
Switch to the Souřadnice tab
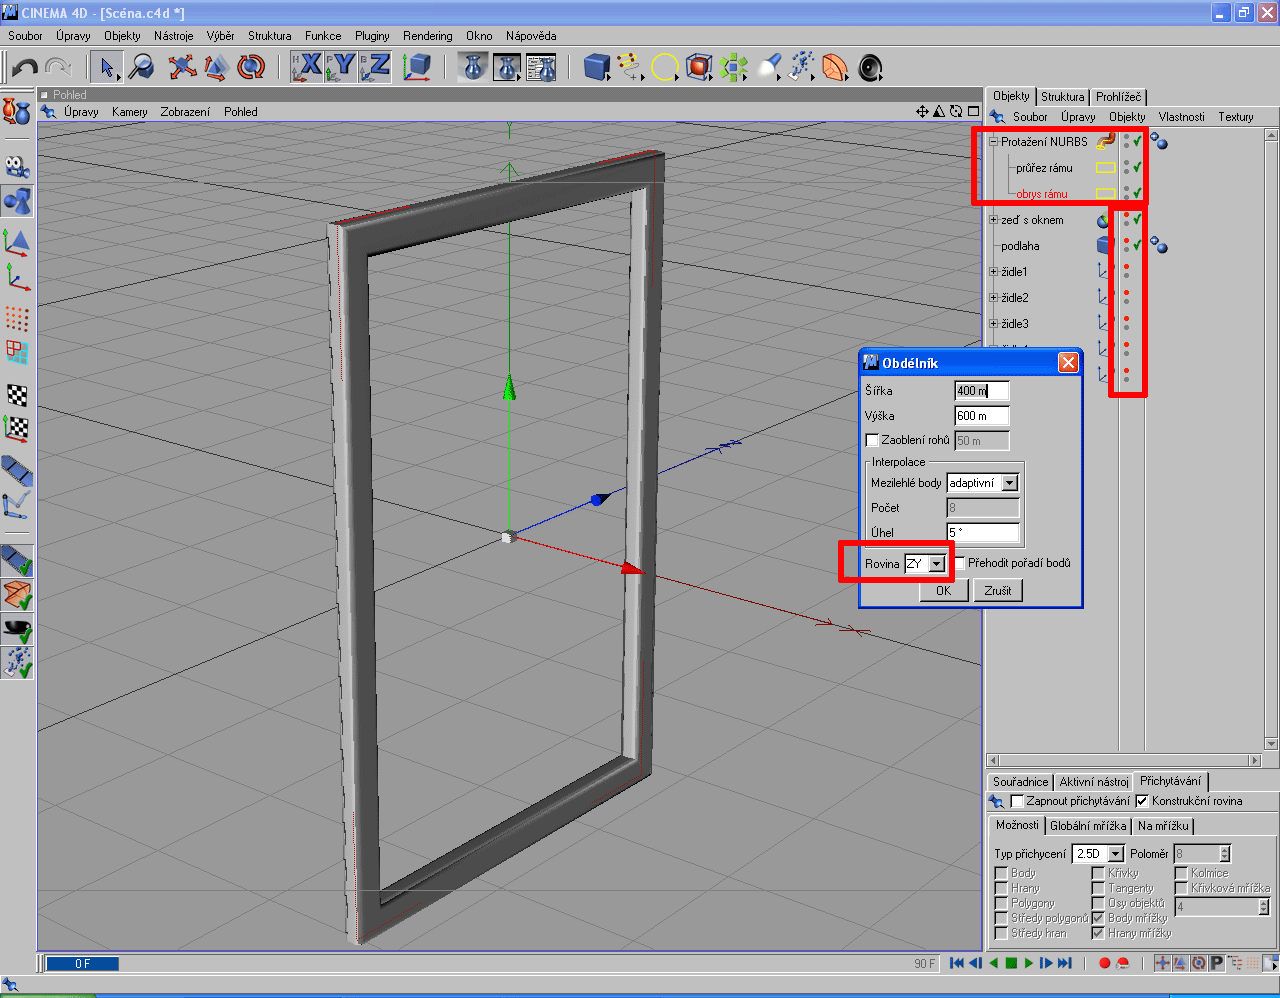tap(1021, 782)
